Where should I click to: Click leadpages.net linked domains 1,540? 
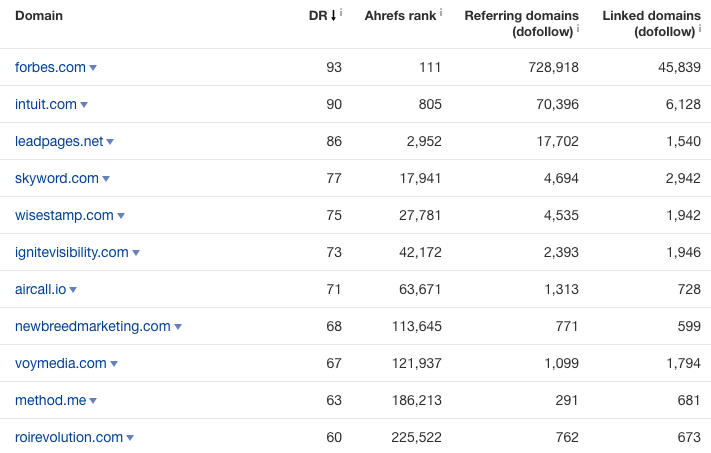683,141
